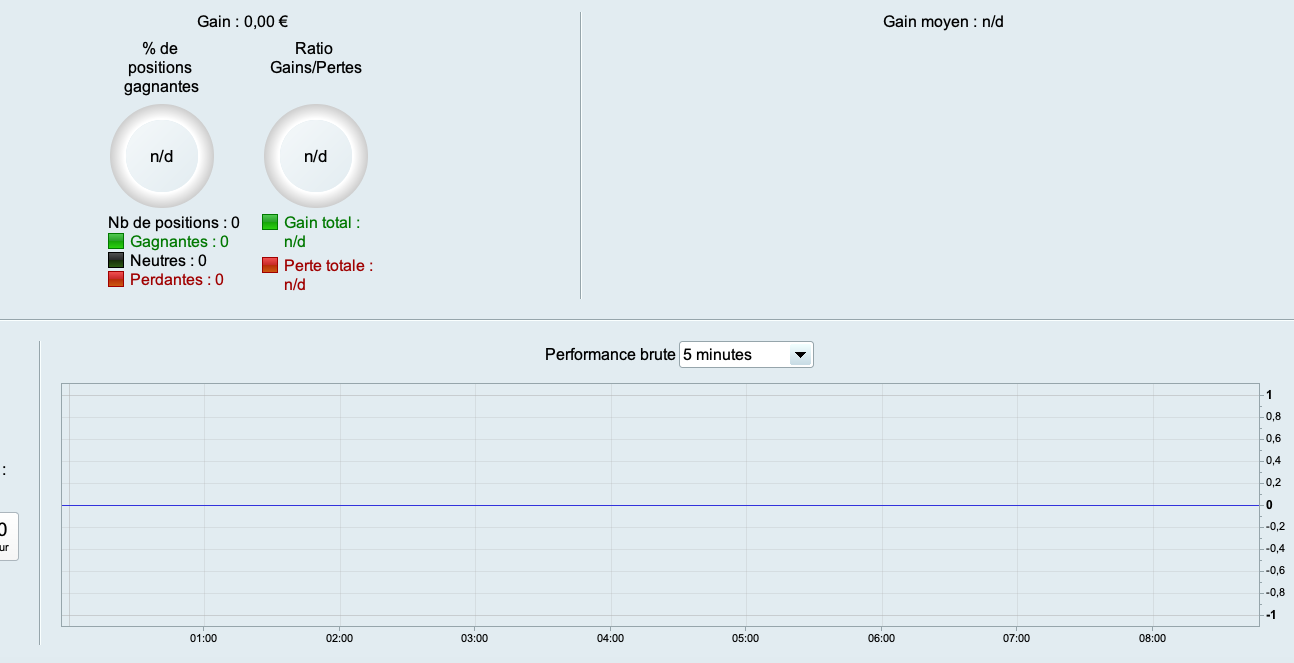Click the Perte totale label text
1294x663 pixels.
[328, 266]
